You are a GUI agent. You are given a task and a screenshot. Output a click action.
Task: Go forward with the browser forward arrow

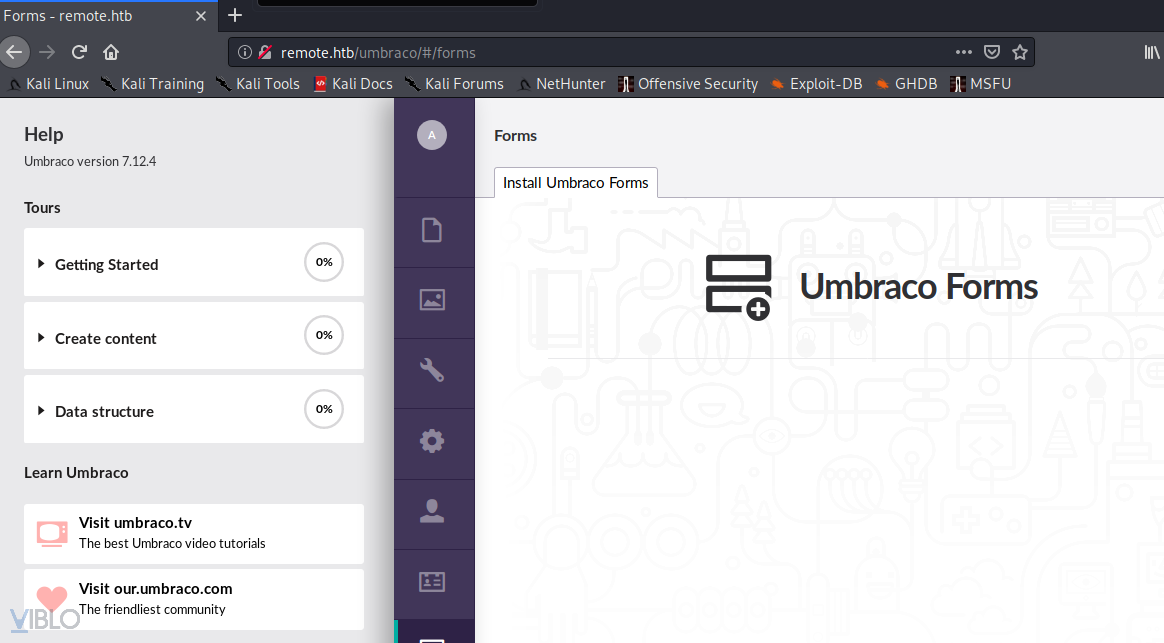pos(47,52)
